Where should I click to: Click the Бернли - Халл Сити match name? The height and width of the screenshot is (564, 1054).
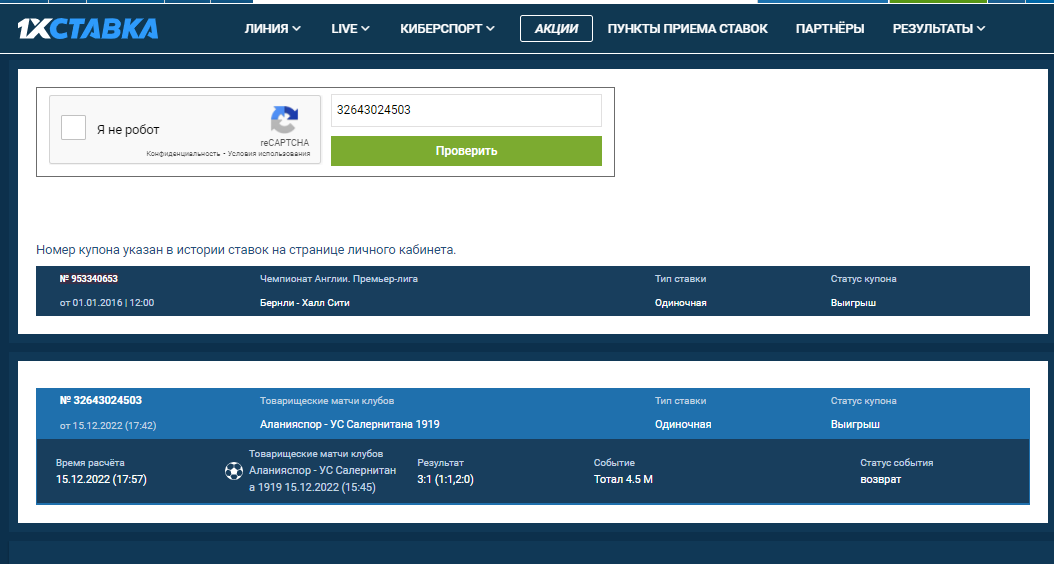coord(305,303)
